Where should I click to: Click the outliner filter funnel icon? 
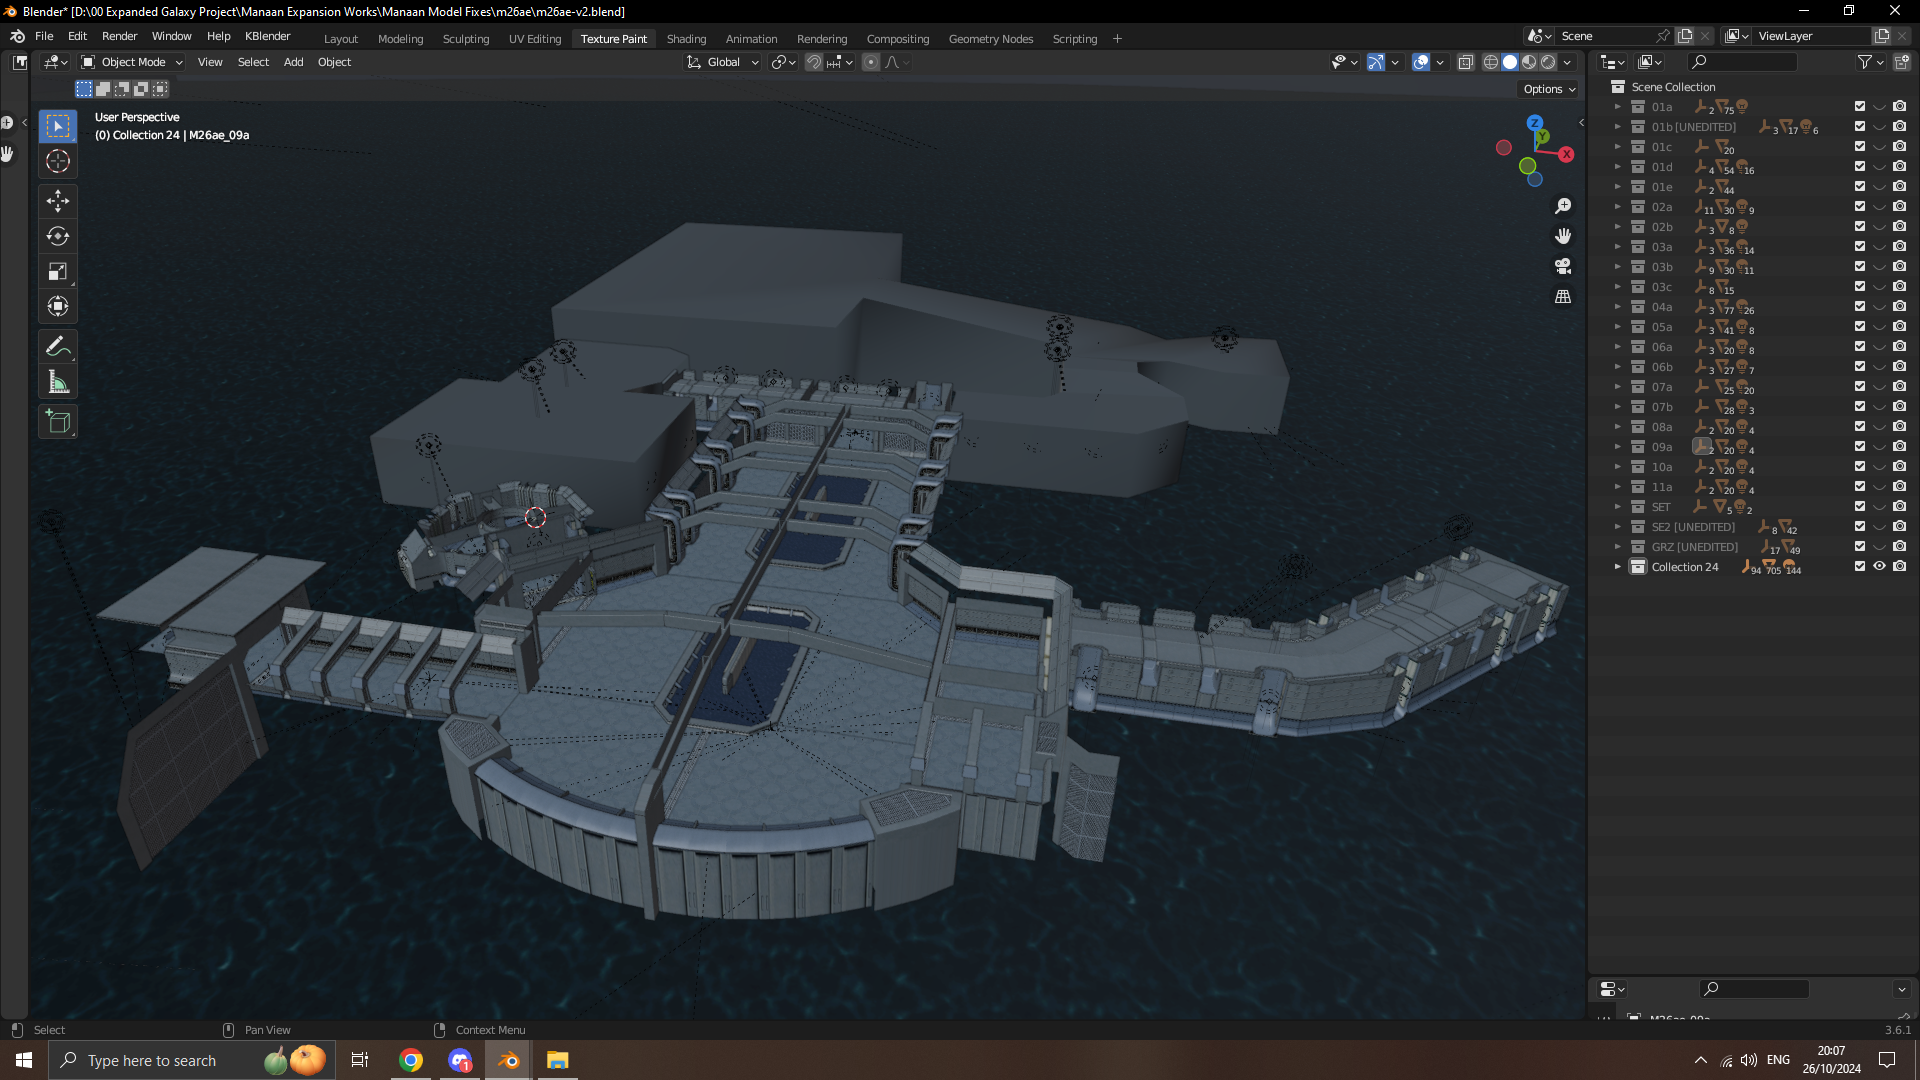point(1865,62)
